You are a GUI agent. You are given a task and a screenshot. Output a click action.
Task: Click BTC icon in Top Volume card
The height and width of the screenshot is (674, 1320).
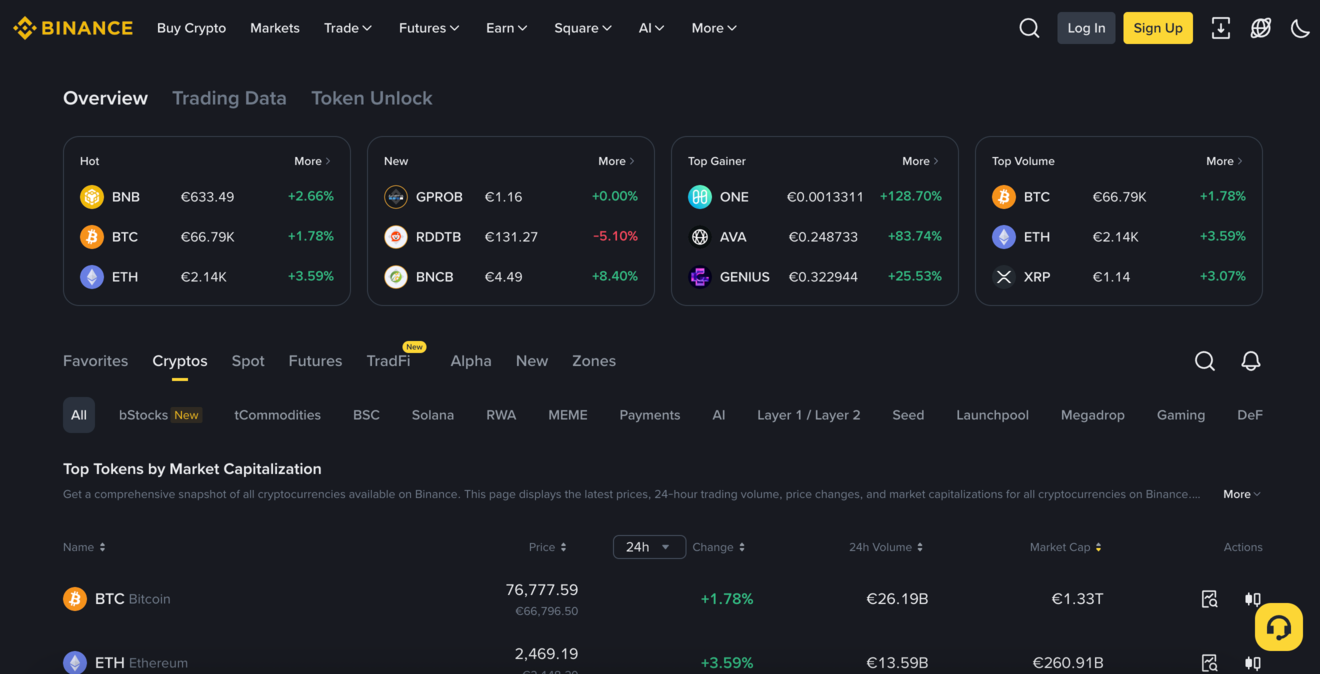pyautogui.click(x=1004, y=197)
